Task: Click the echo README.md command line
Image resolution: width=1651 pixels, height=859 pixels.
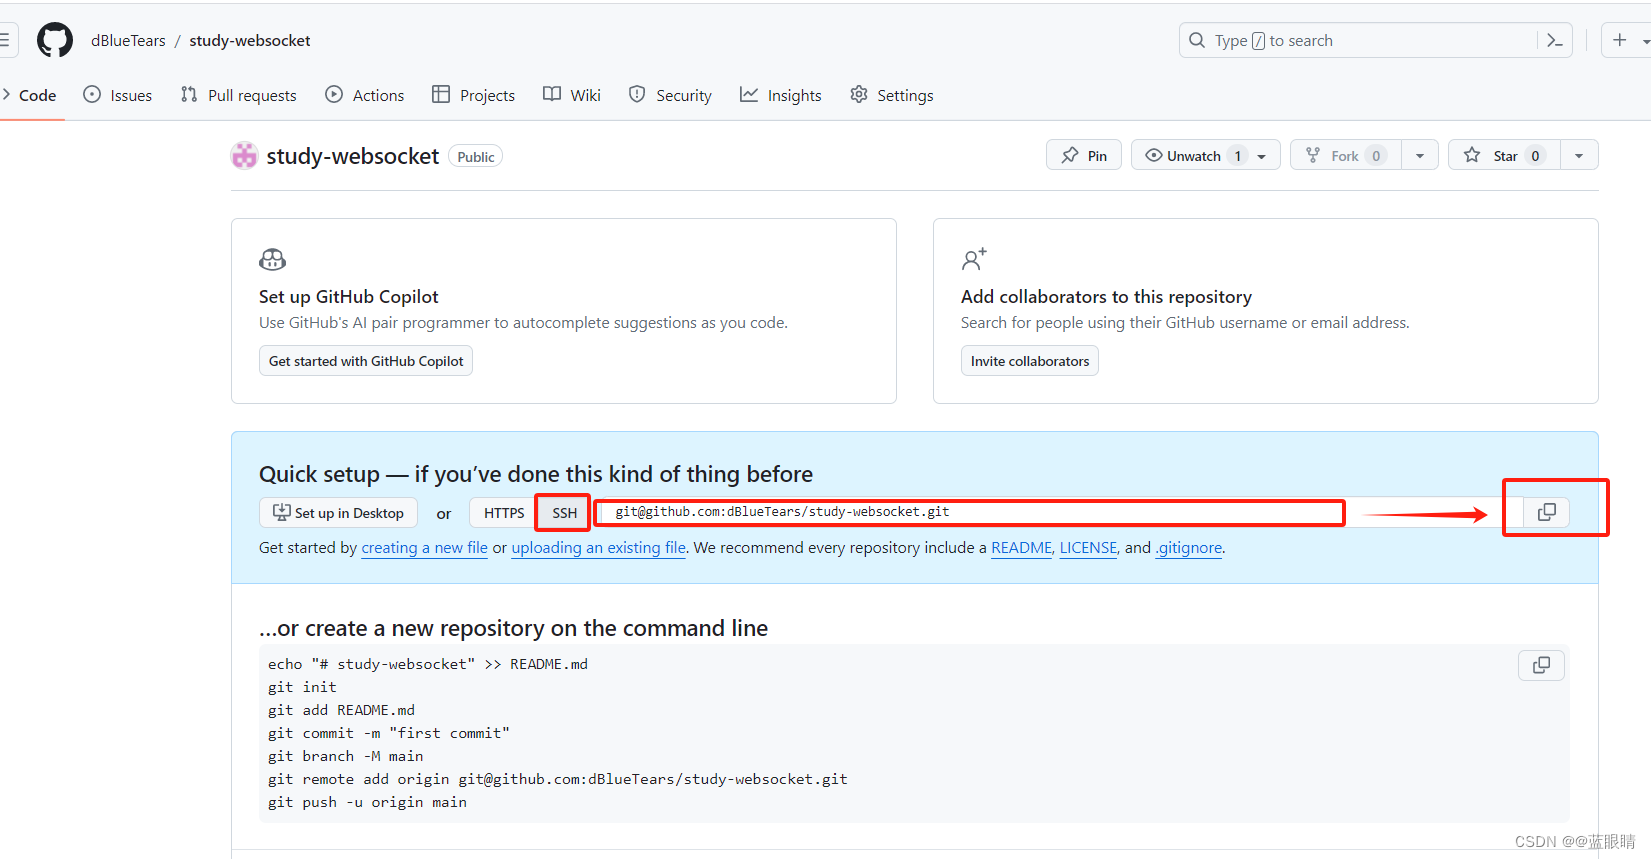Action: coord(428,664)
